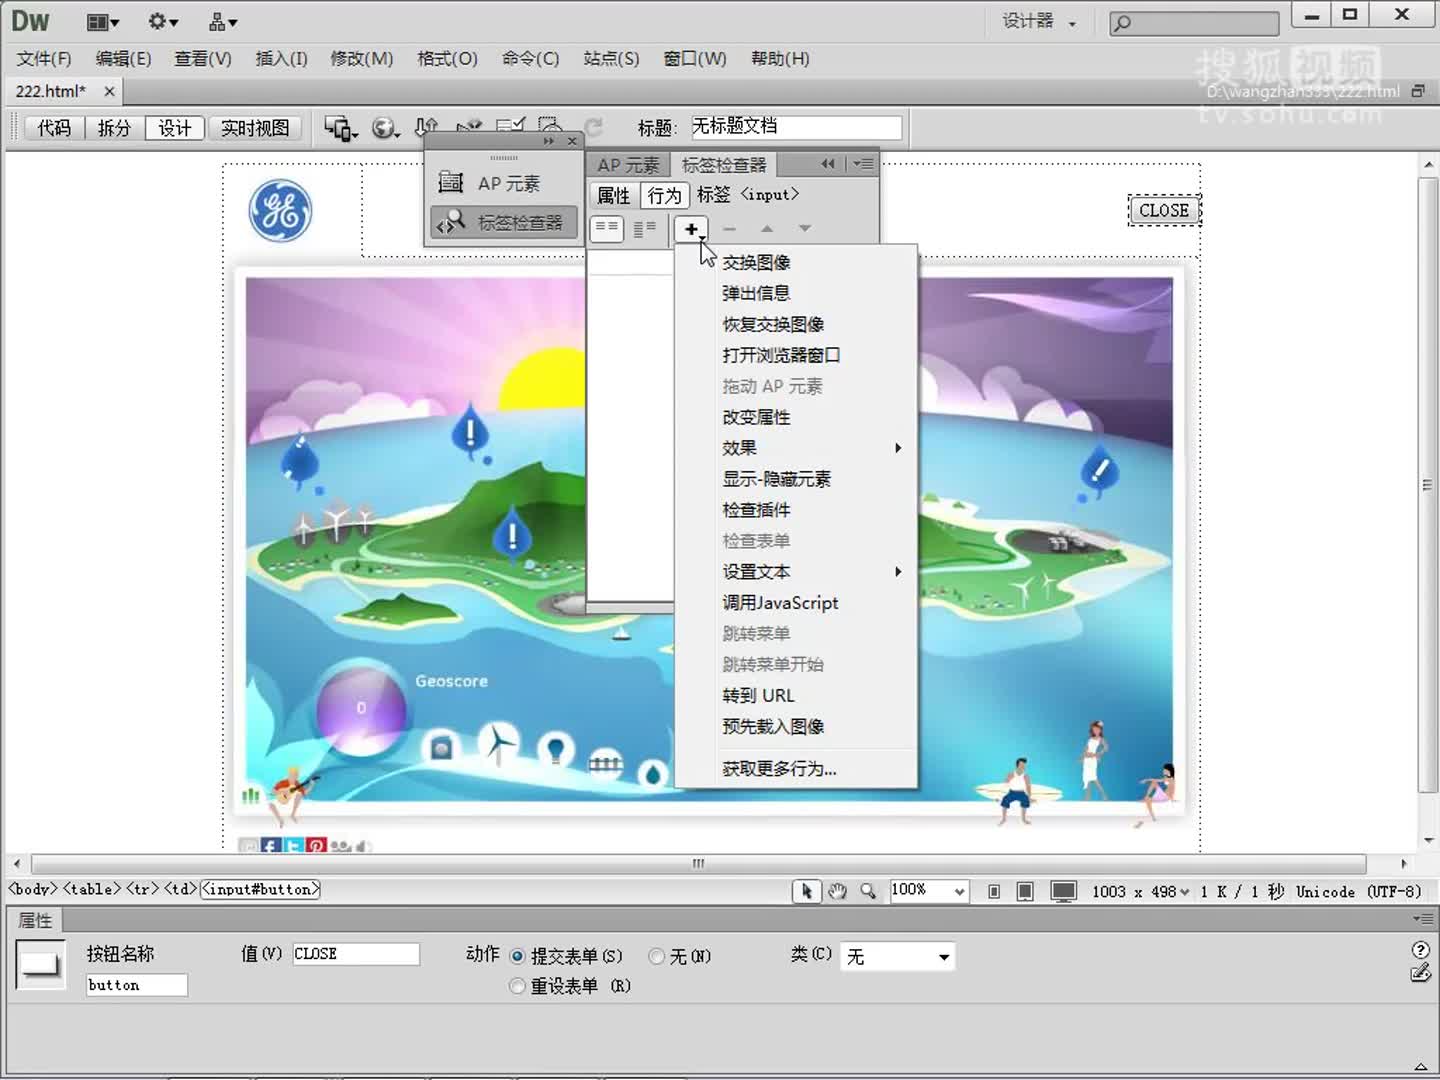Select 重设表单 radio button
Screen dimensions: 1440x1080
pyautogui.click(x=517, y=986)
